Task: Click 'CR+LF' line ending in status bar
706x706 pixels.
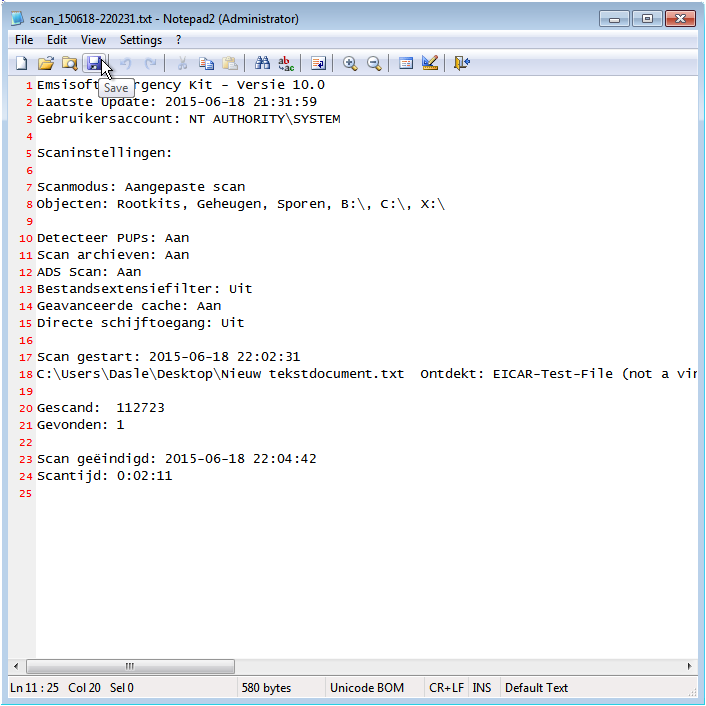Action: [446, 688]
